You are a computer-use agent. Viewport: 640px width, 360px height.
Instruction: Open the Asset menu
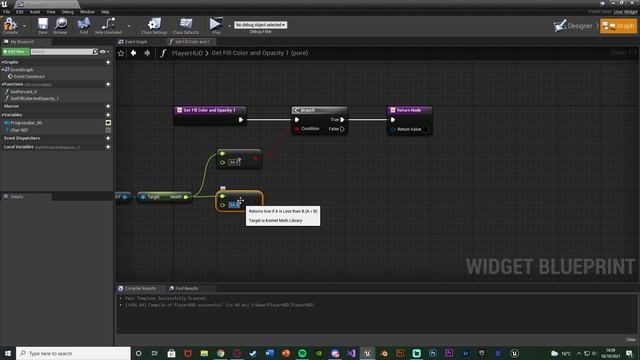pos(35,12)
